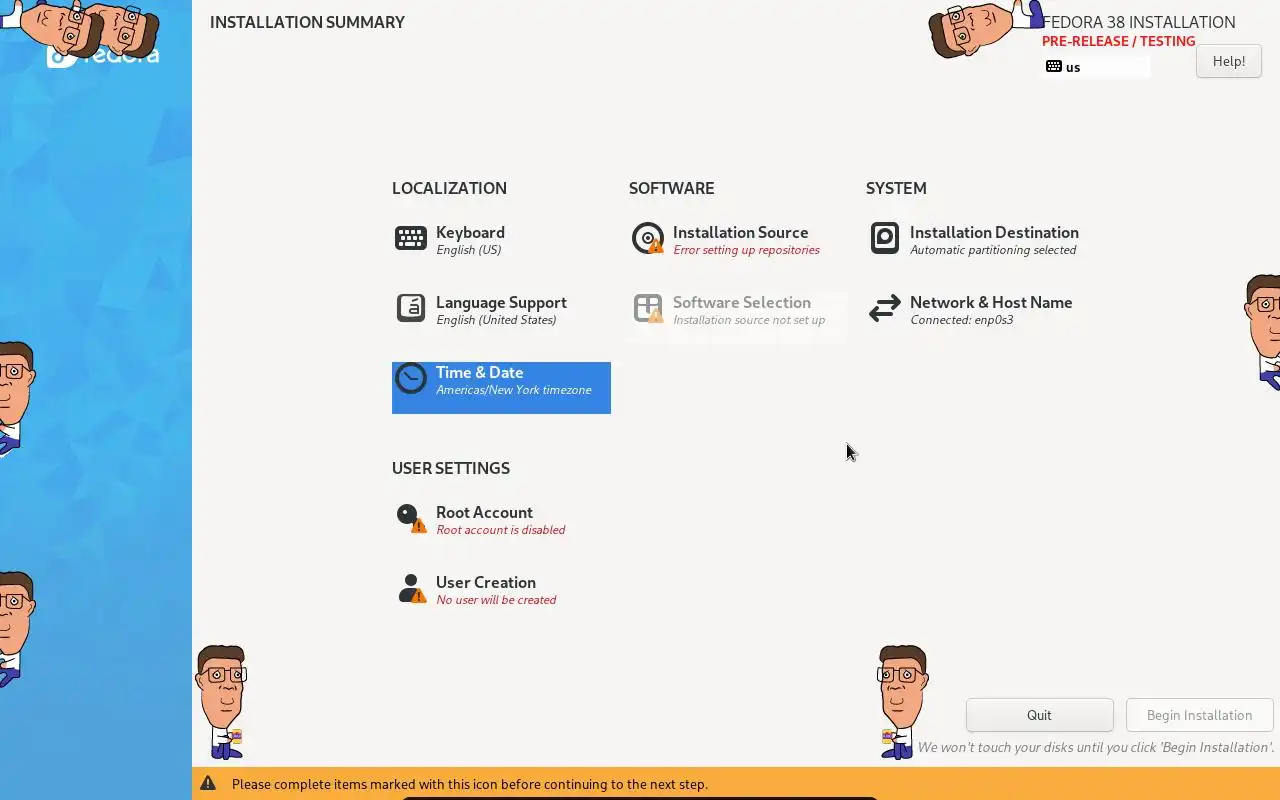Click the us keyboard layout indicator
1280x800 pixels.
click(x=1096, y=67)
